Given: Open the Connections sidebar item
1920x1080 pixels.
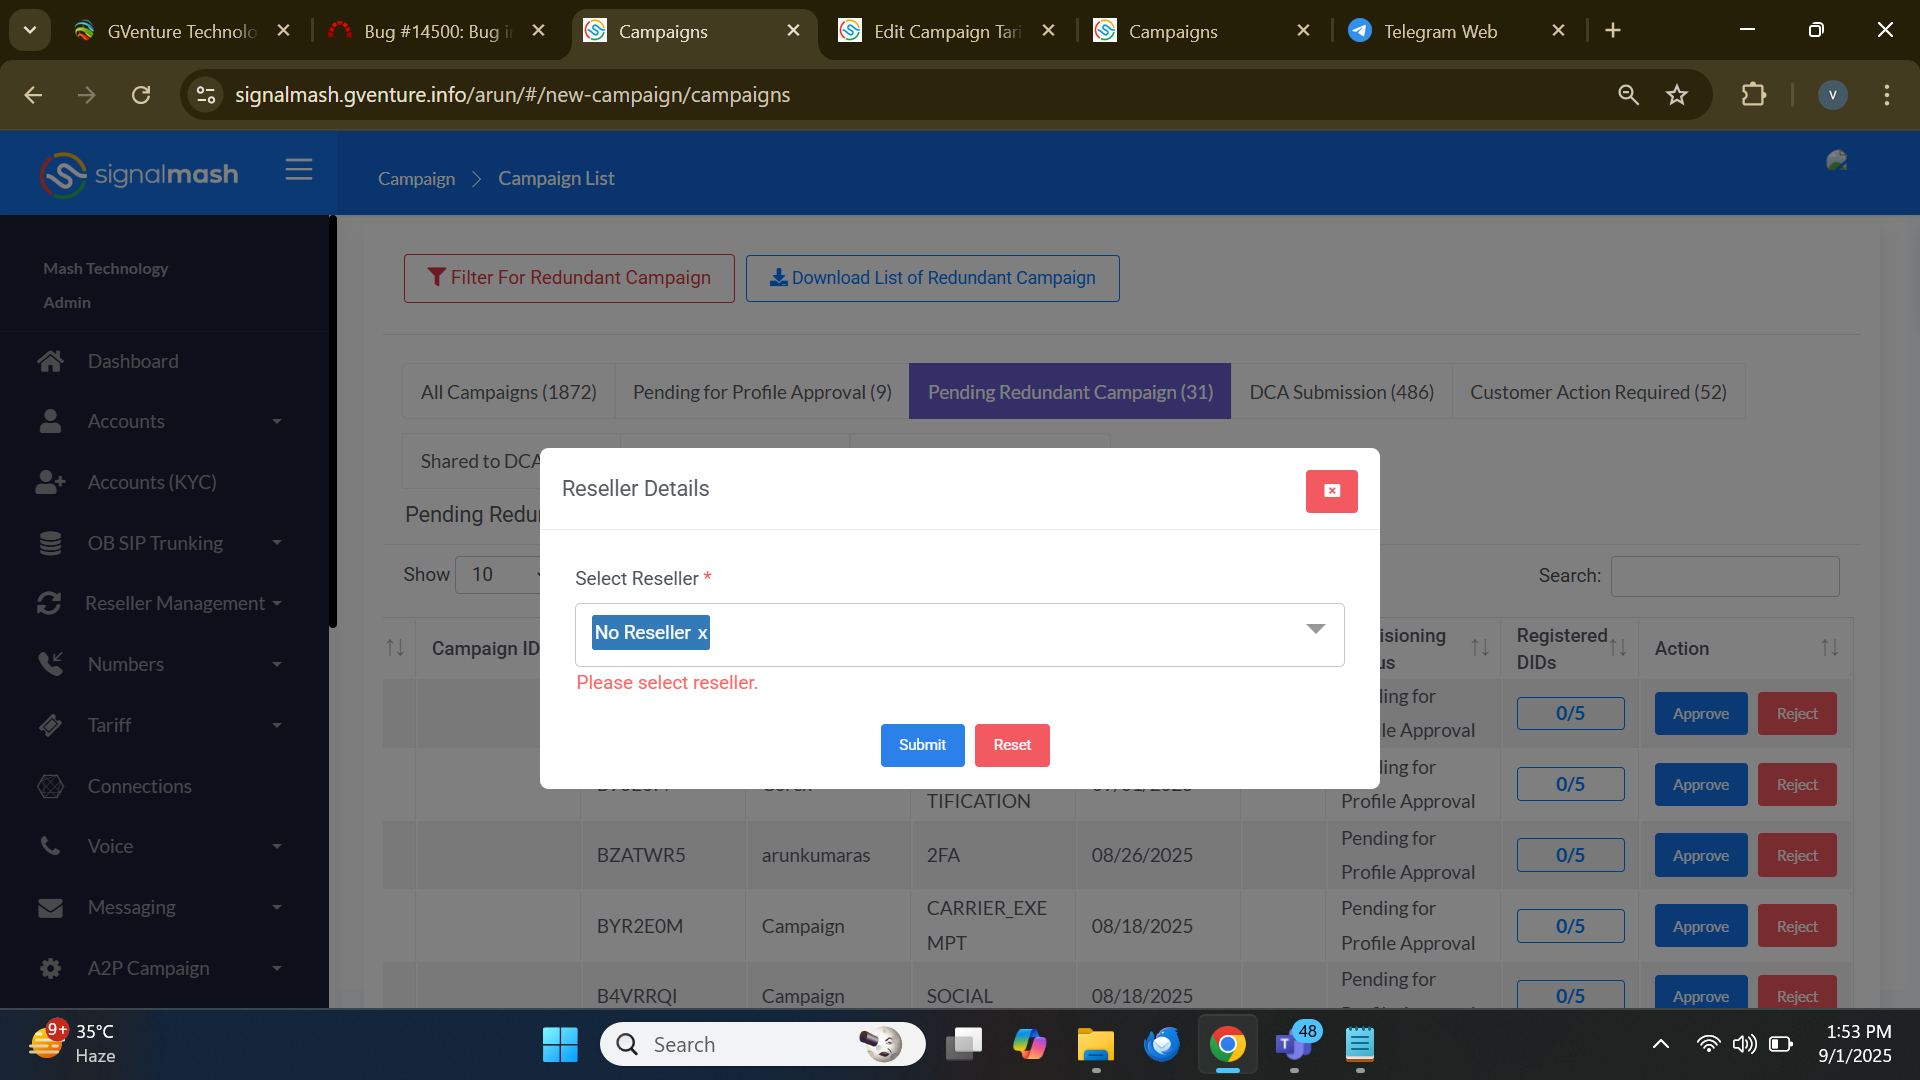Looking at the screenshot, I should tap(139, 786).
